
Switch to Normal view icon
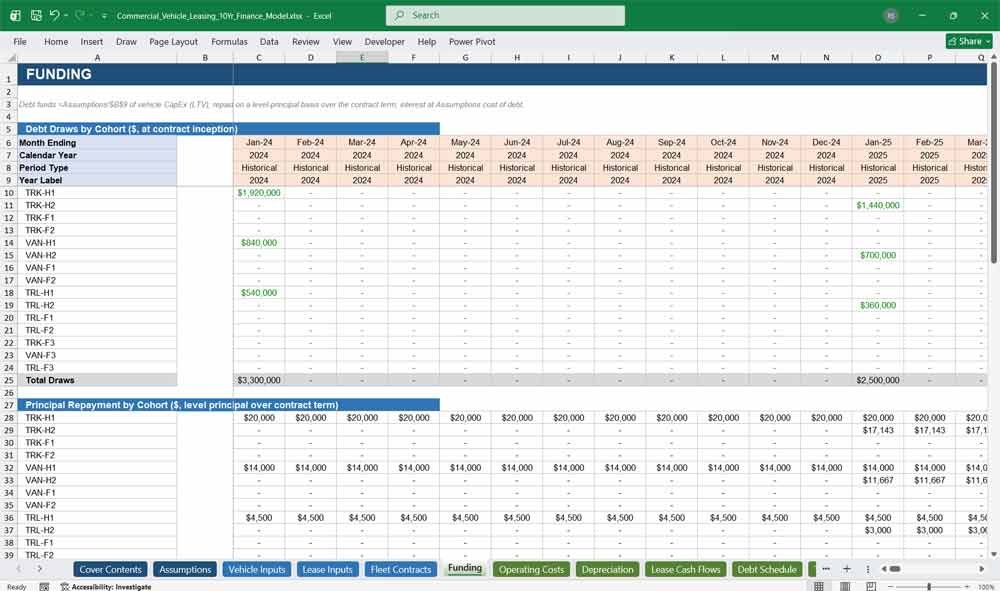pyautogui.click(x=819, y=586)
